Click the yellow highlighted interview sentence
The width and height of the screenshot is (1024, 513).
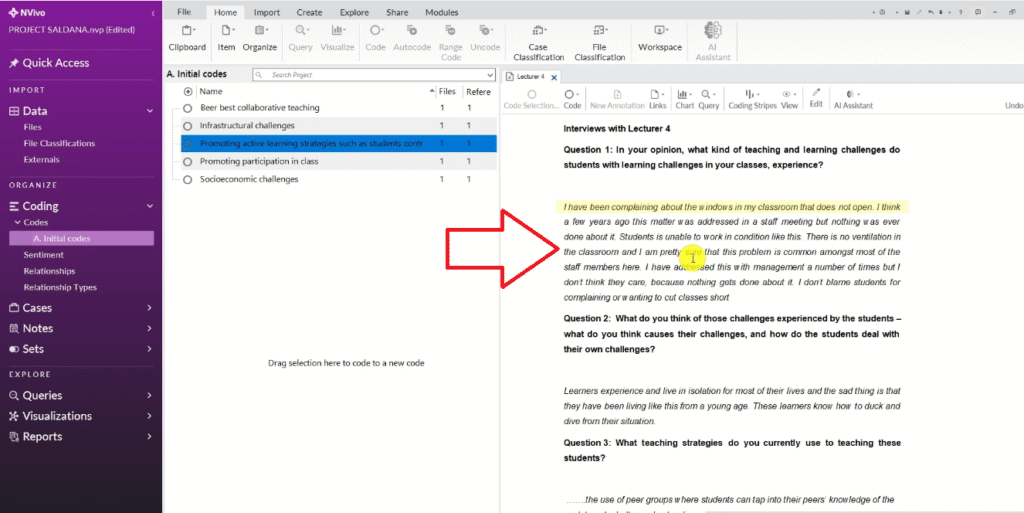click(x=730, y=207)
